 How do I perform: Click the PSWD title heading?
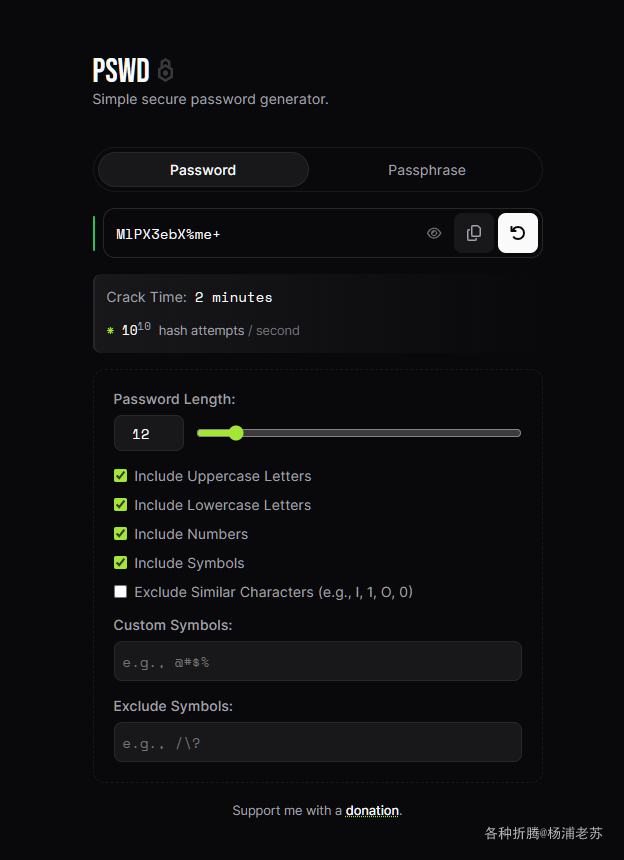[121, 70]
